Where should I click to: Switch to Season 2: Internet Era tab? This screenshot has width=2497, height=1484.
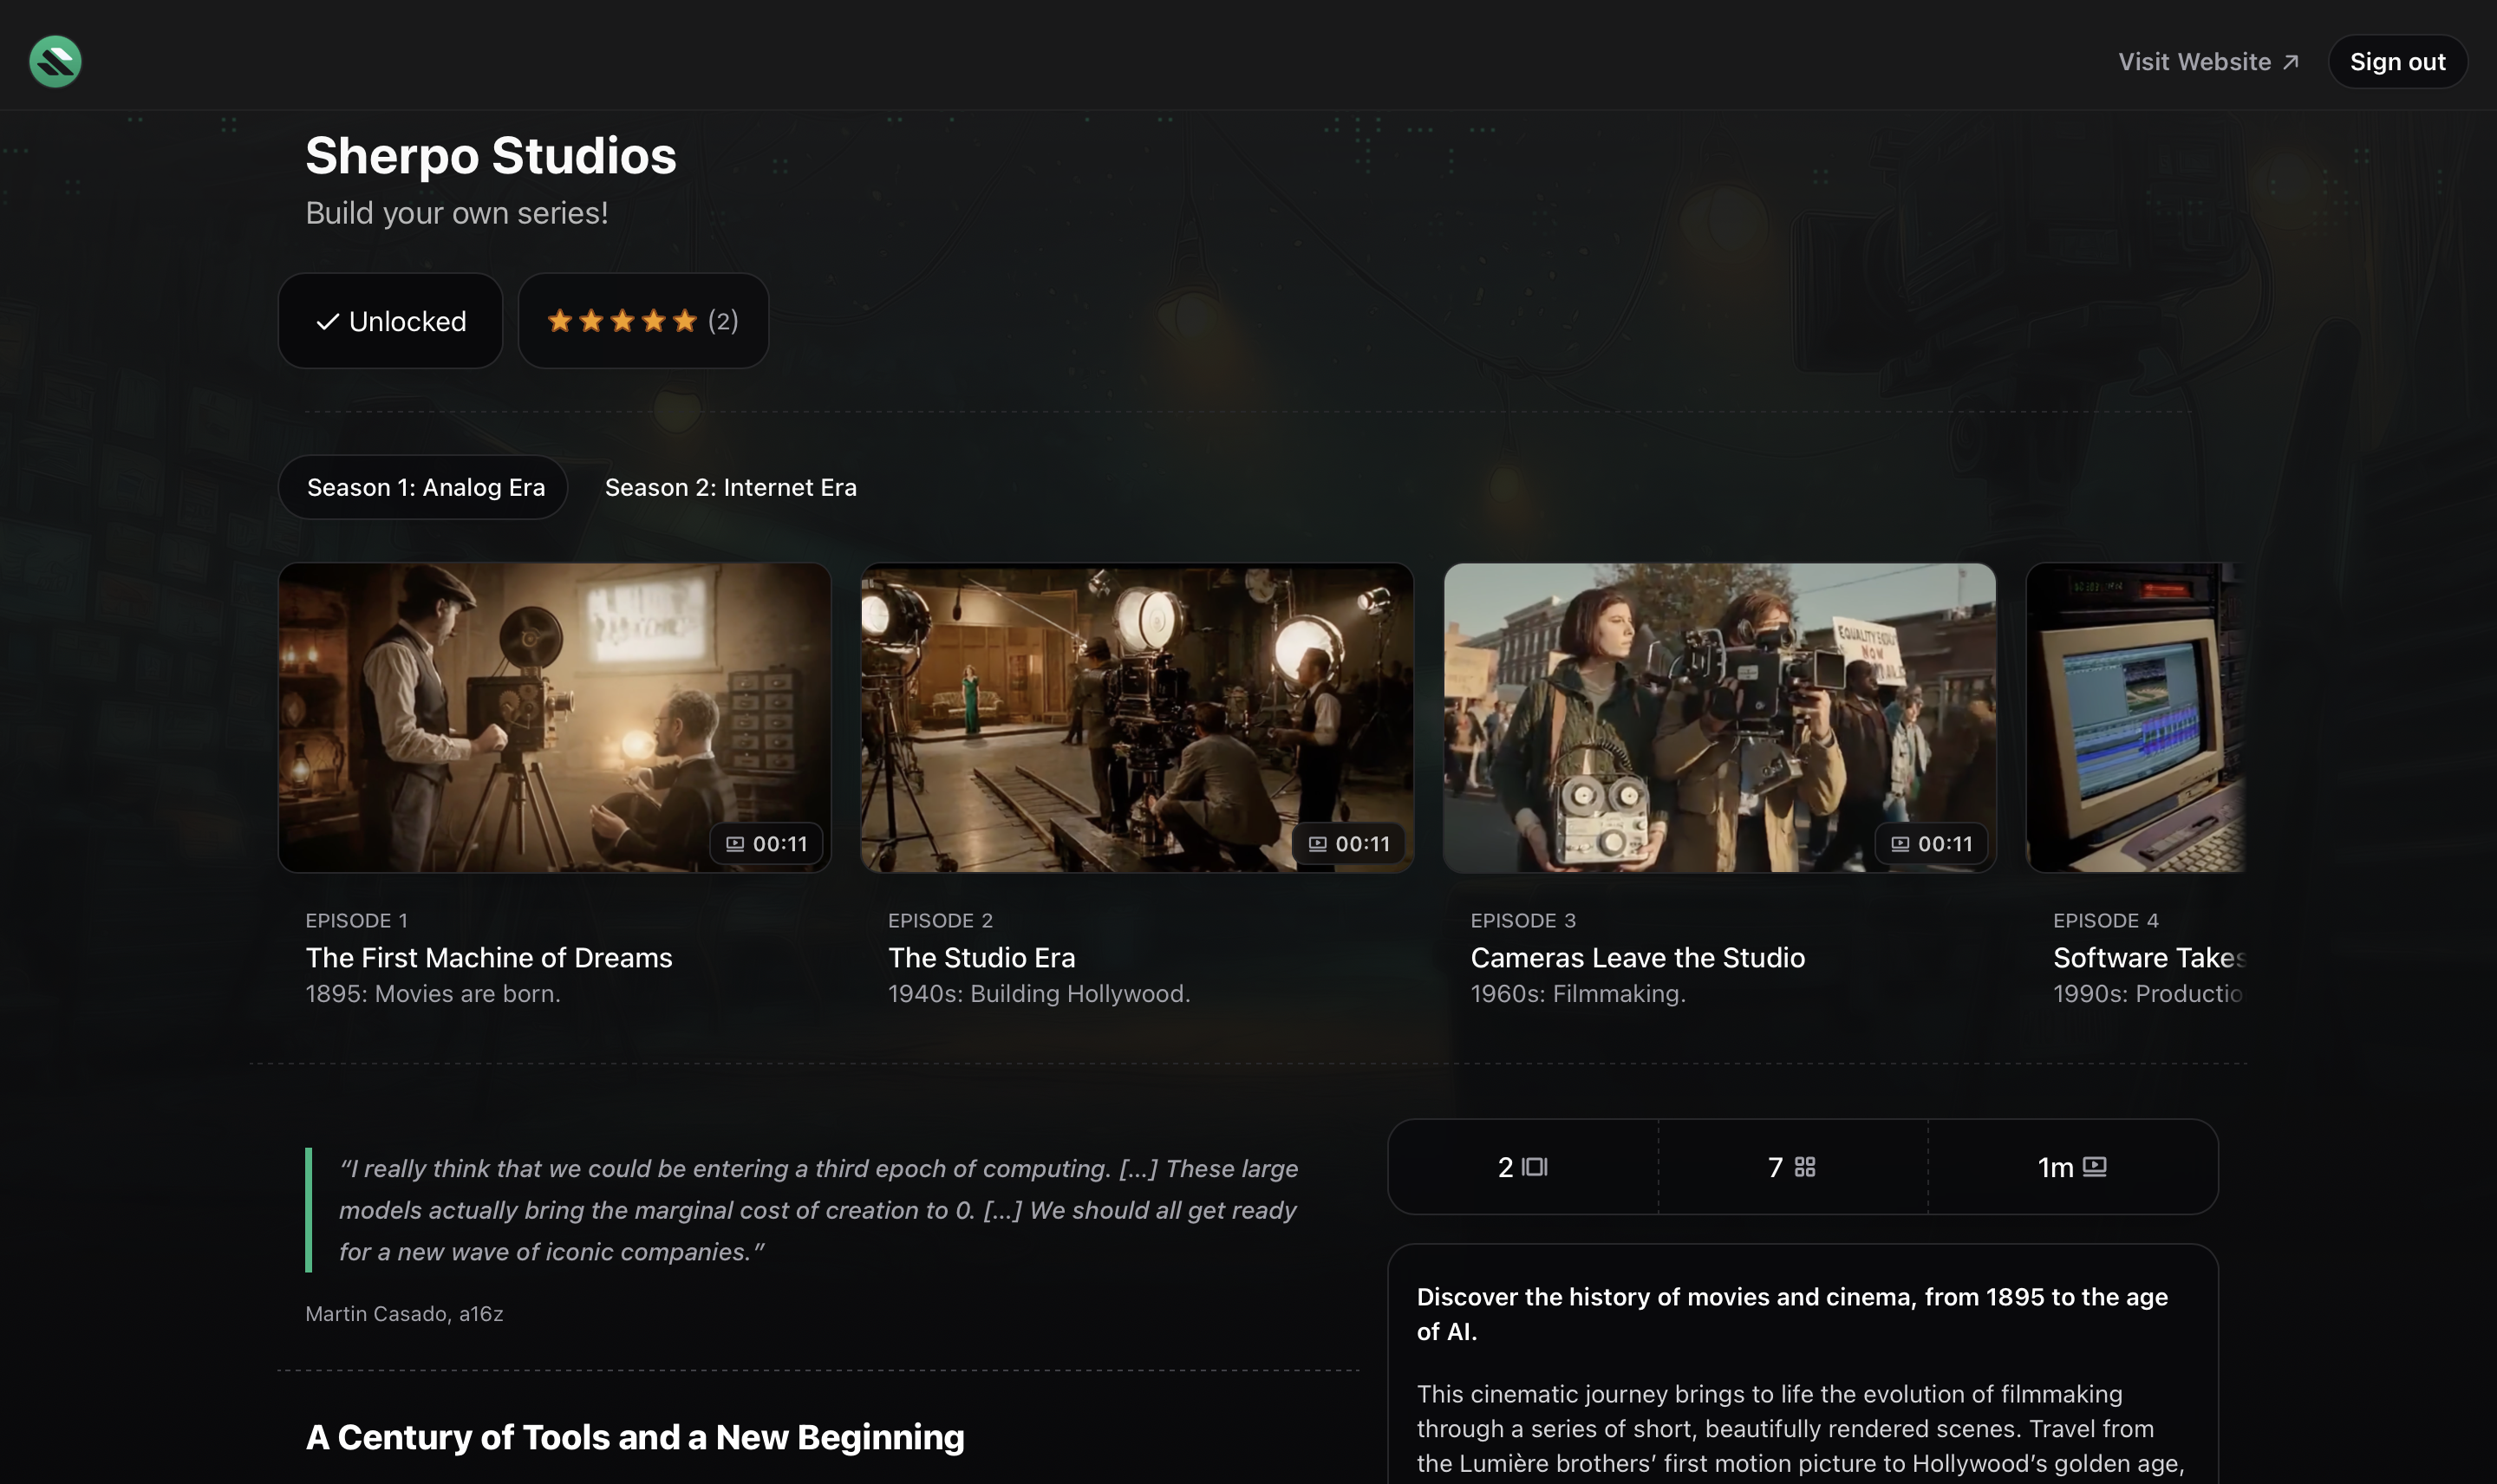(730, 487)
